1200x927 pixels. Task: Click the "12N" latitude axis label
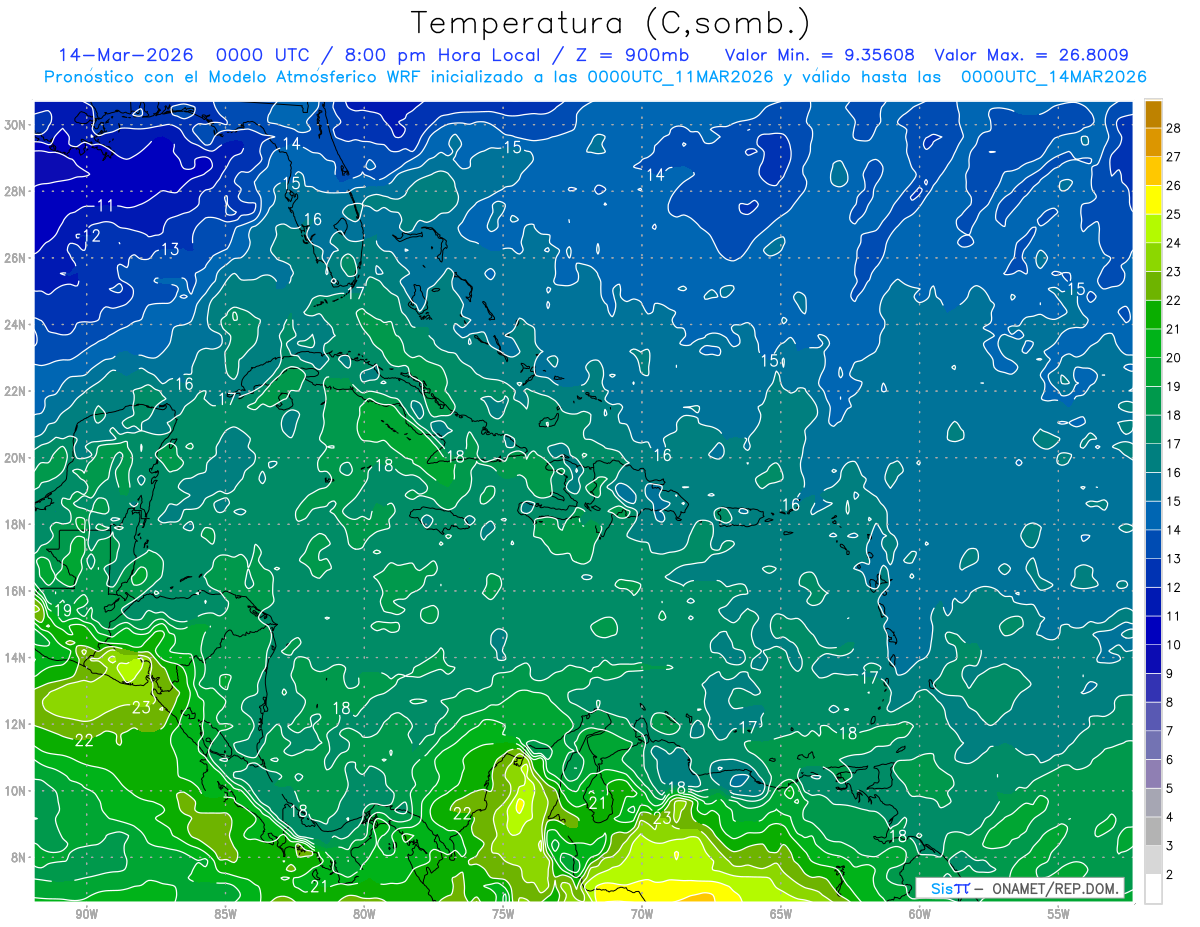click(17, 724)
